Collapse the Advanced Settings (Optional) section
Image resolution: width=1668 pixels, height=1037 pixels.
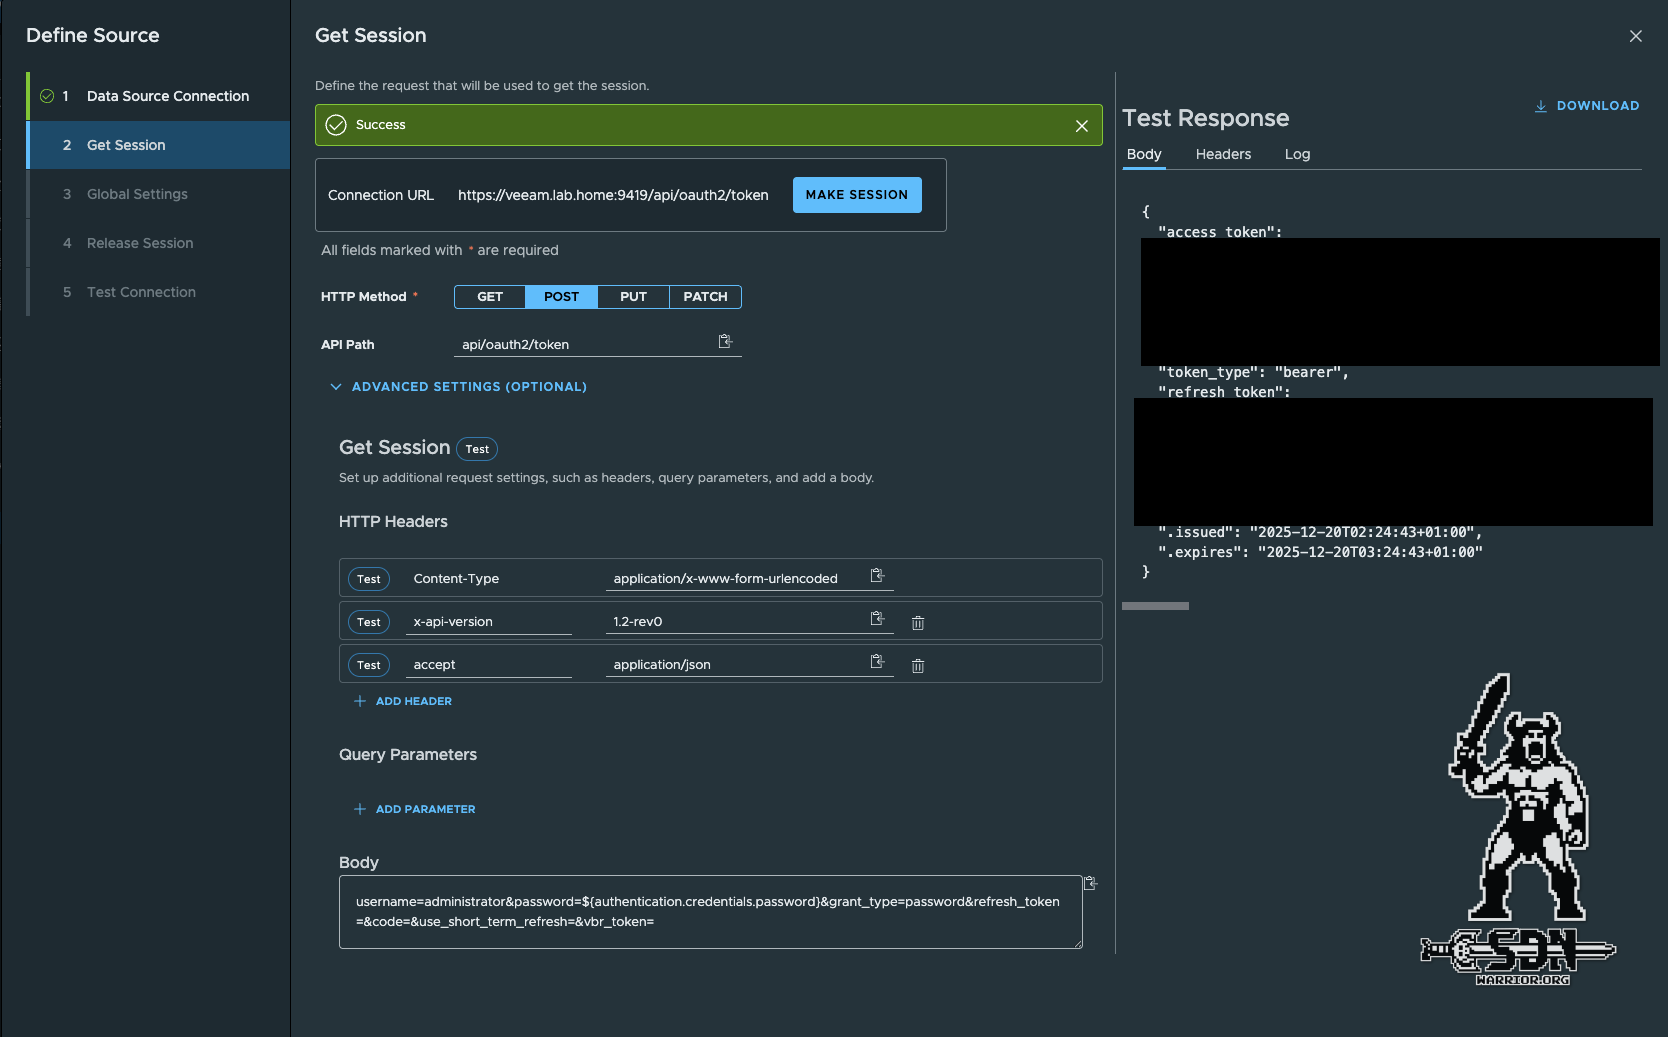pos(458,387)
